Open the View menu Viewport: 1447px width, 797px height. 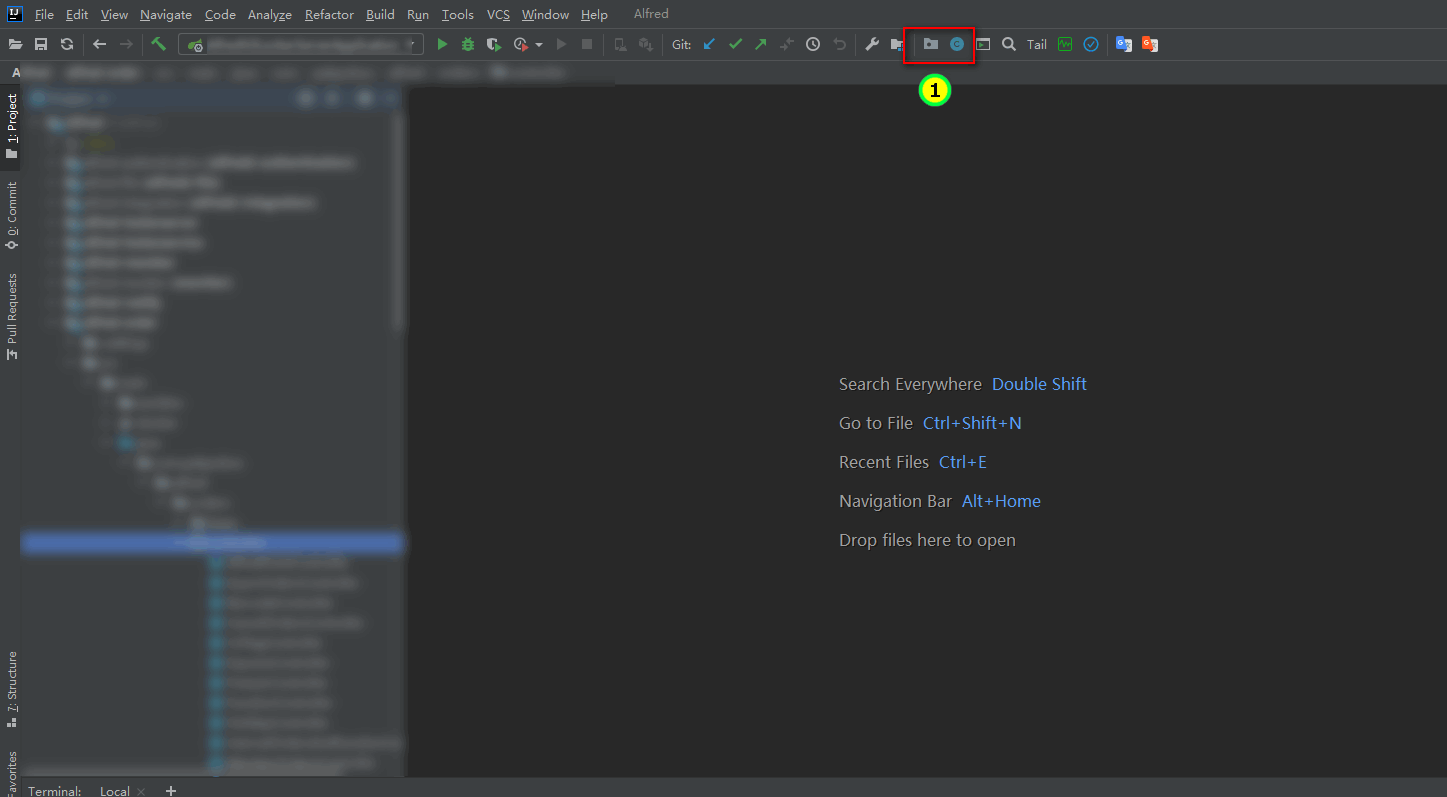[114, 15]
